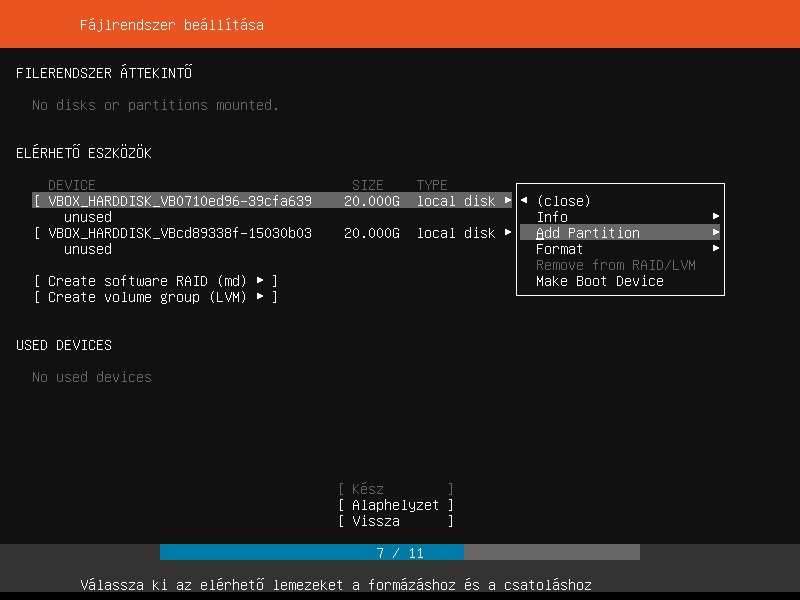
Task: Open Create software RAID (md) menu
Action: pyautogui.click(x=155, y=281)
